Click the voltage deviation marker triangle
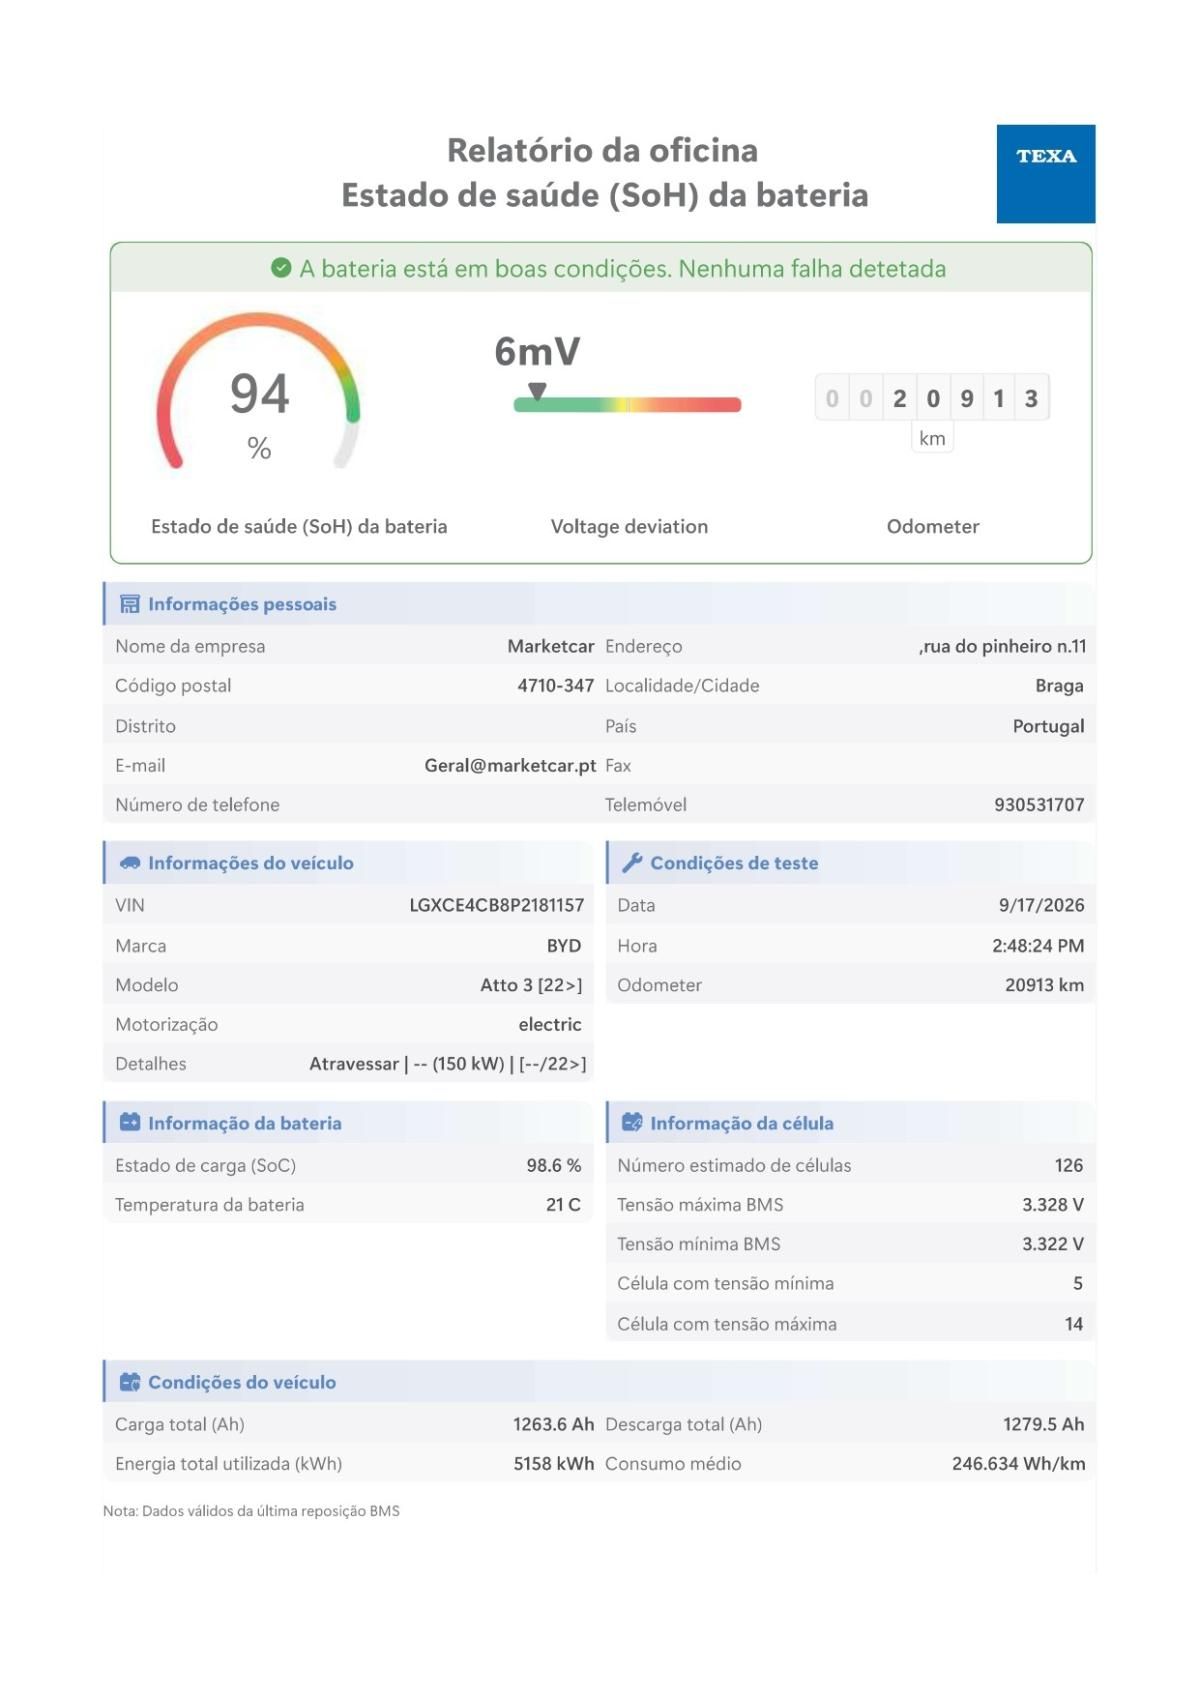1200x1697 pixels. pyautogui.click(x=537, y=391)
